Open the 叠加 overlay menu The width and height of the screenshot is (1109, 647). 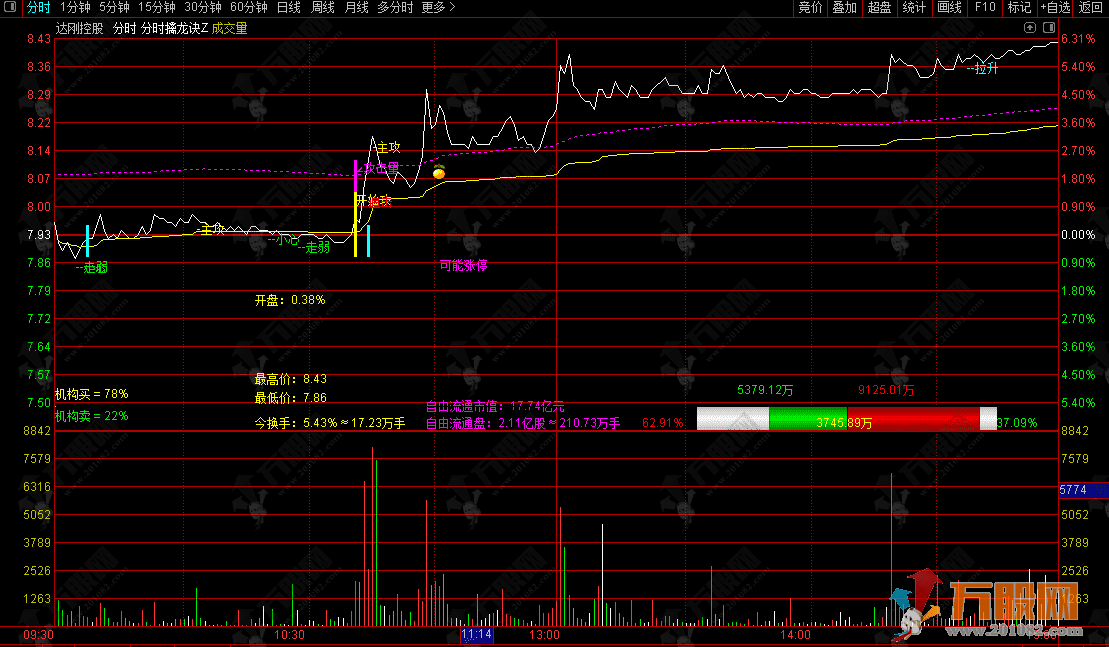coord(844,8)
